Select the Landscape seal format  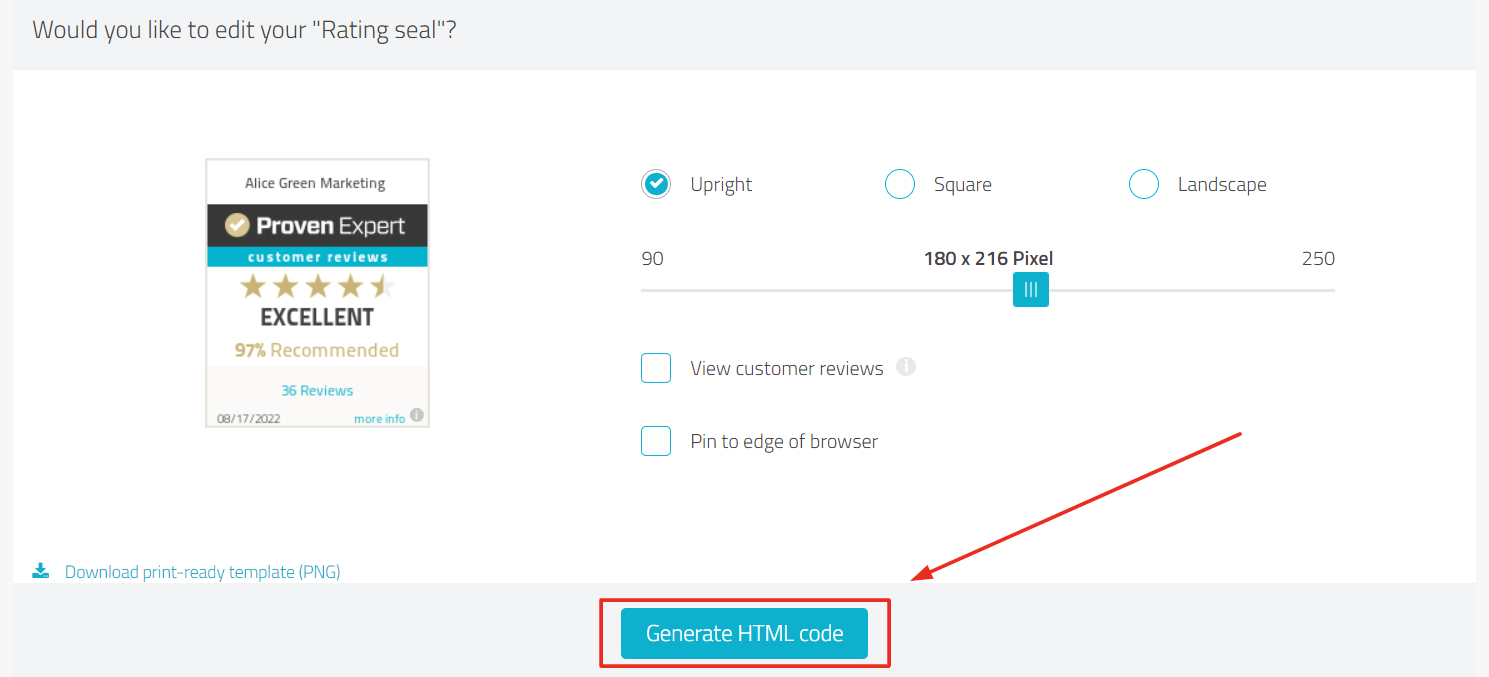click(1144, 184)
